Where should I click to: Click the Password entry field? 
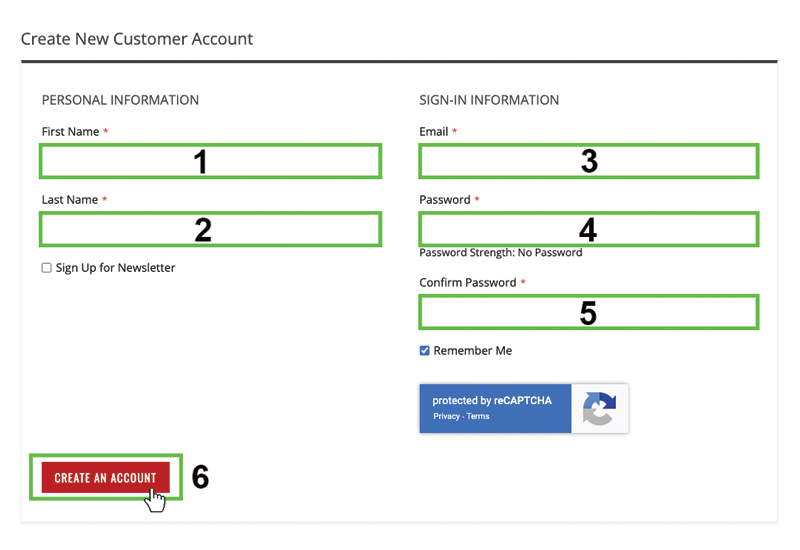coord(588,230)
